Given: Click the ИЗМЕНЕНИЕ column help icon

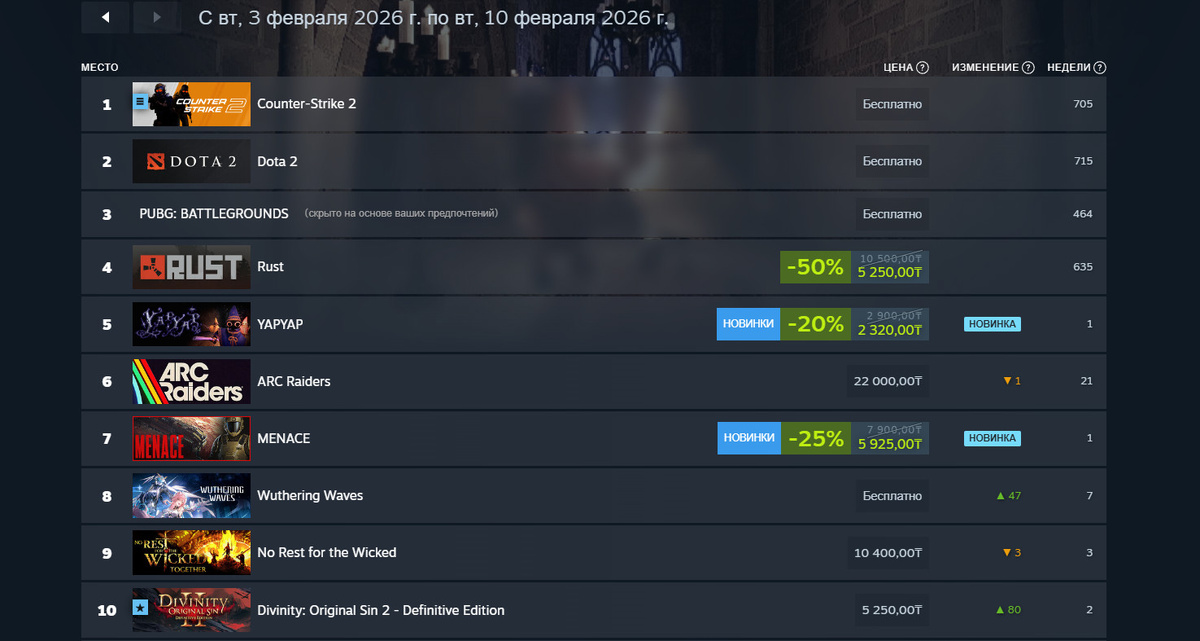Looking at the screenshot, I should click(x=1028, y=67).
